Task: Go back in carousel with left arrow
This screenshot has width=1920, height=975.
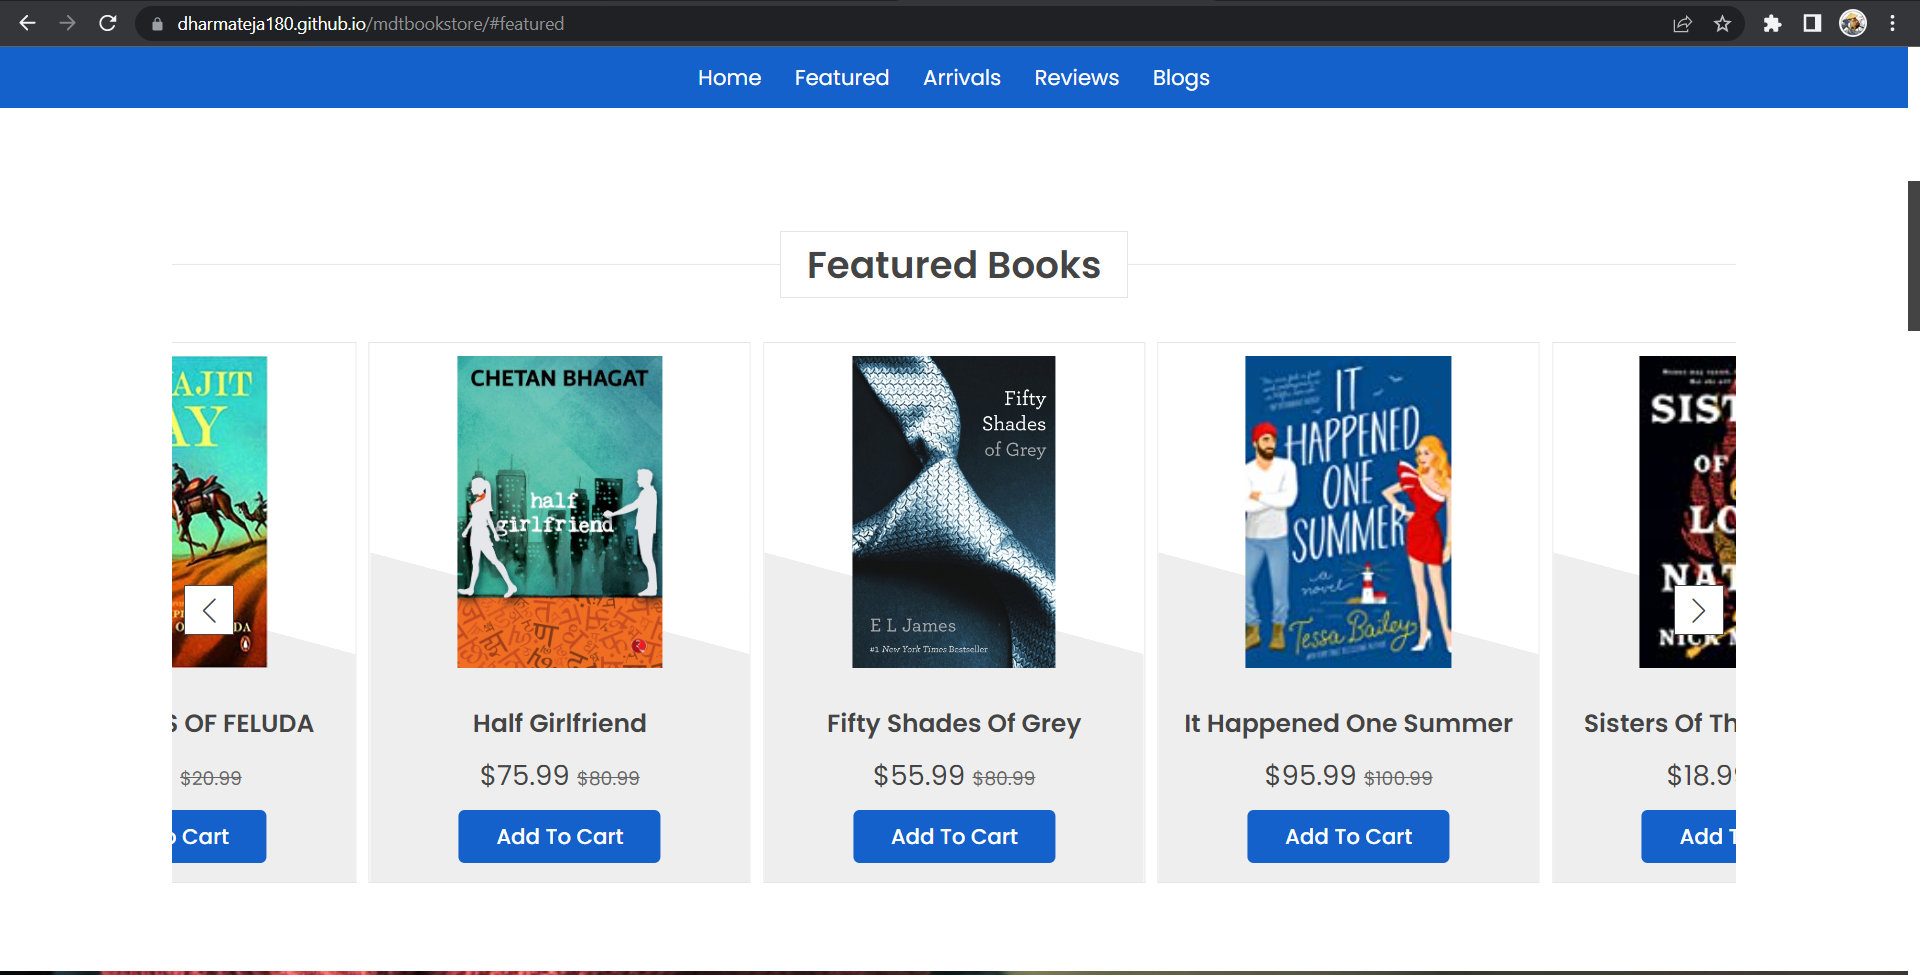Action: [209, 610]
